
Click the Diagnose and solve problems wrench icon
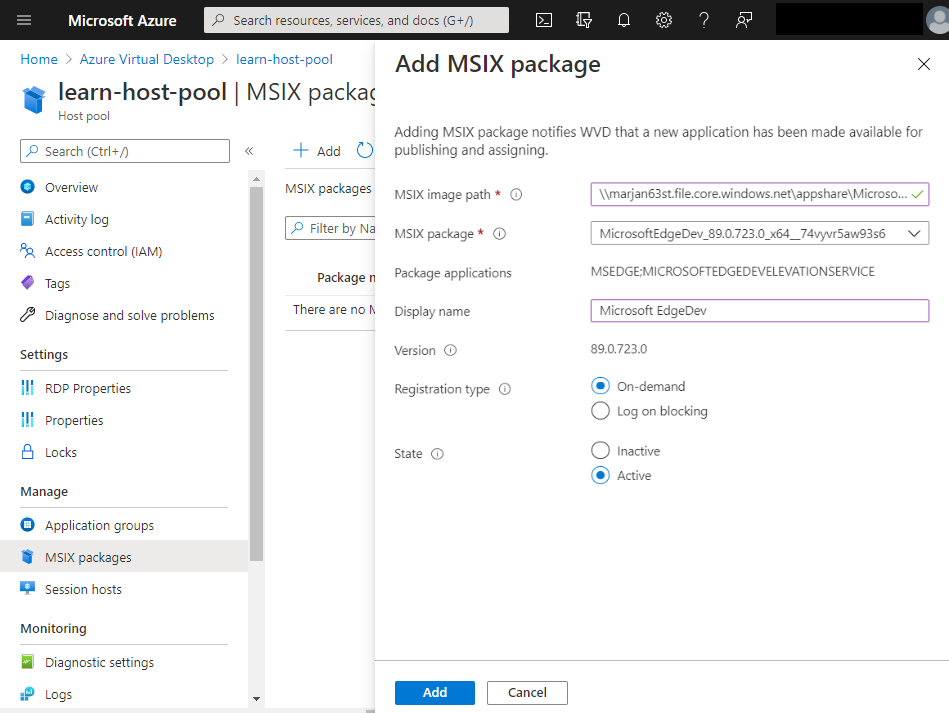(27, 315)
